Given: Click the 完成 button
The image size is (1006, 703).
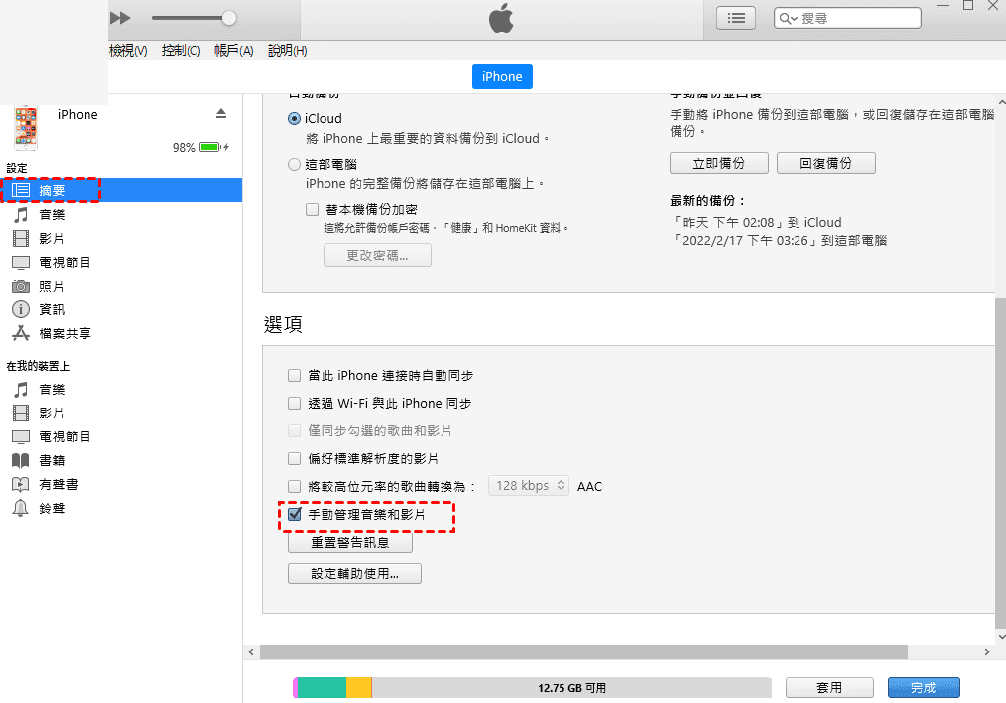Looking at the screenshot, I should pyautogui.click(x=923, y=688).
